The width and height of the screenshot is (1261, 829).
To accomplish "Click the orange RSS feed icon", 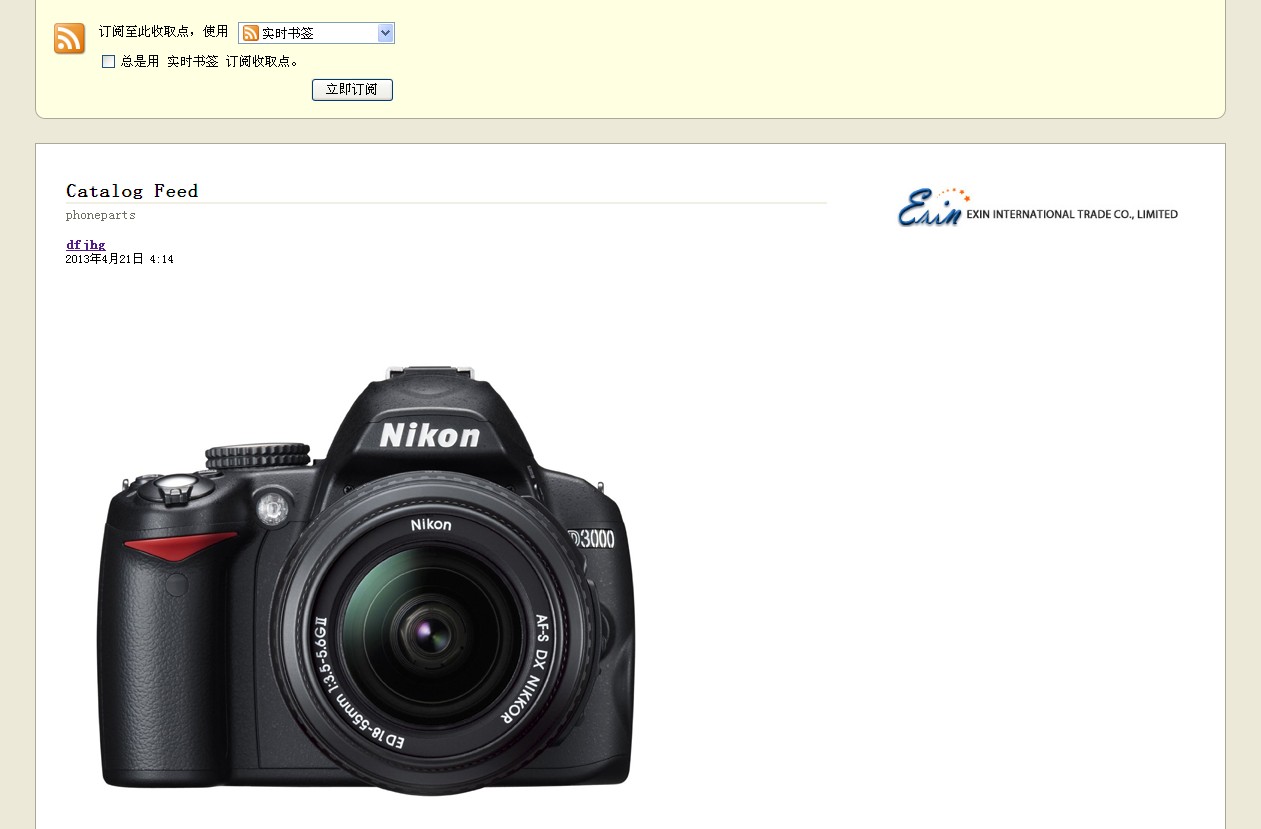I will [69, 38].
